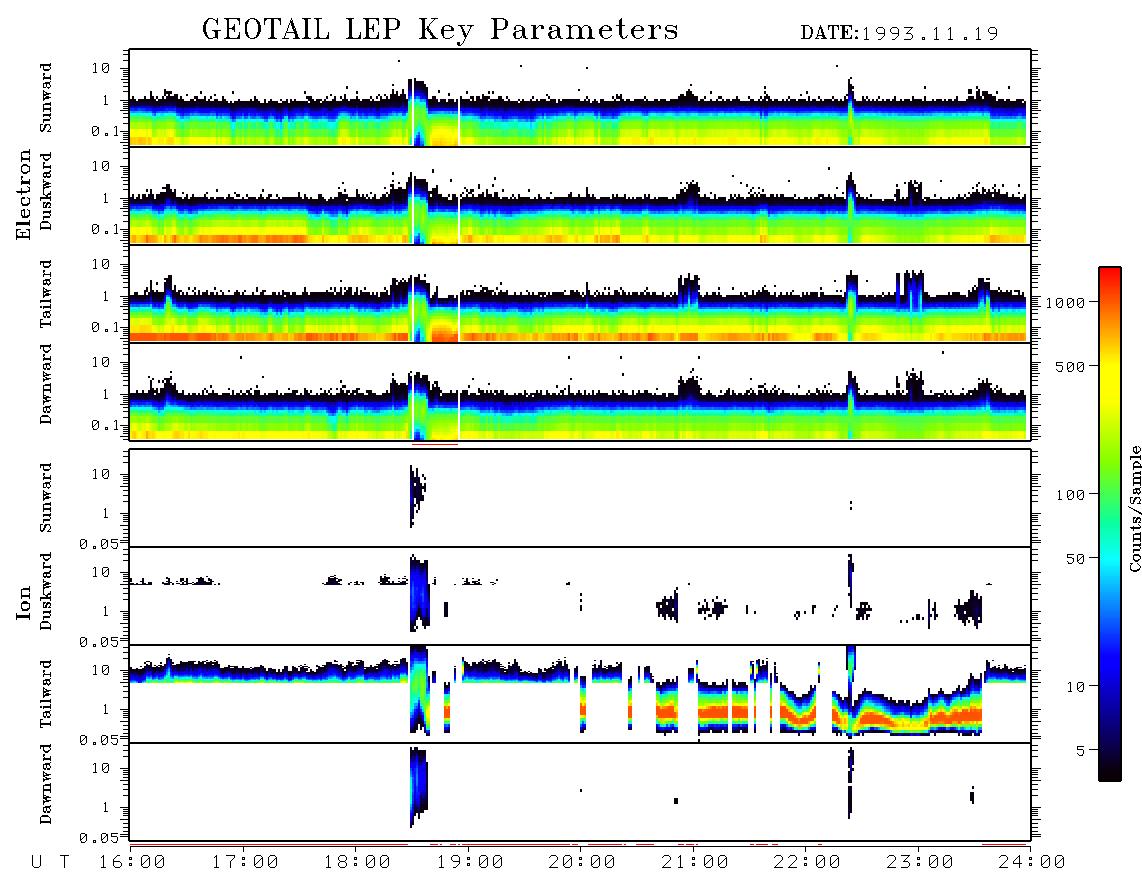The image size is (1142, 880).
Task: Click the Ion Sunward "0.05" axis label
Action: click(x=98, y=543)
